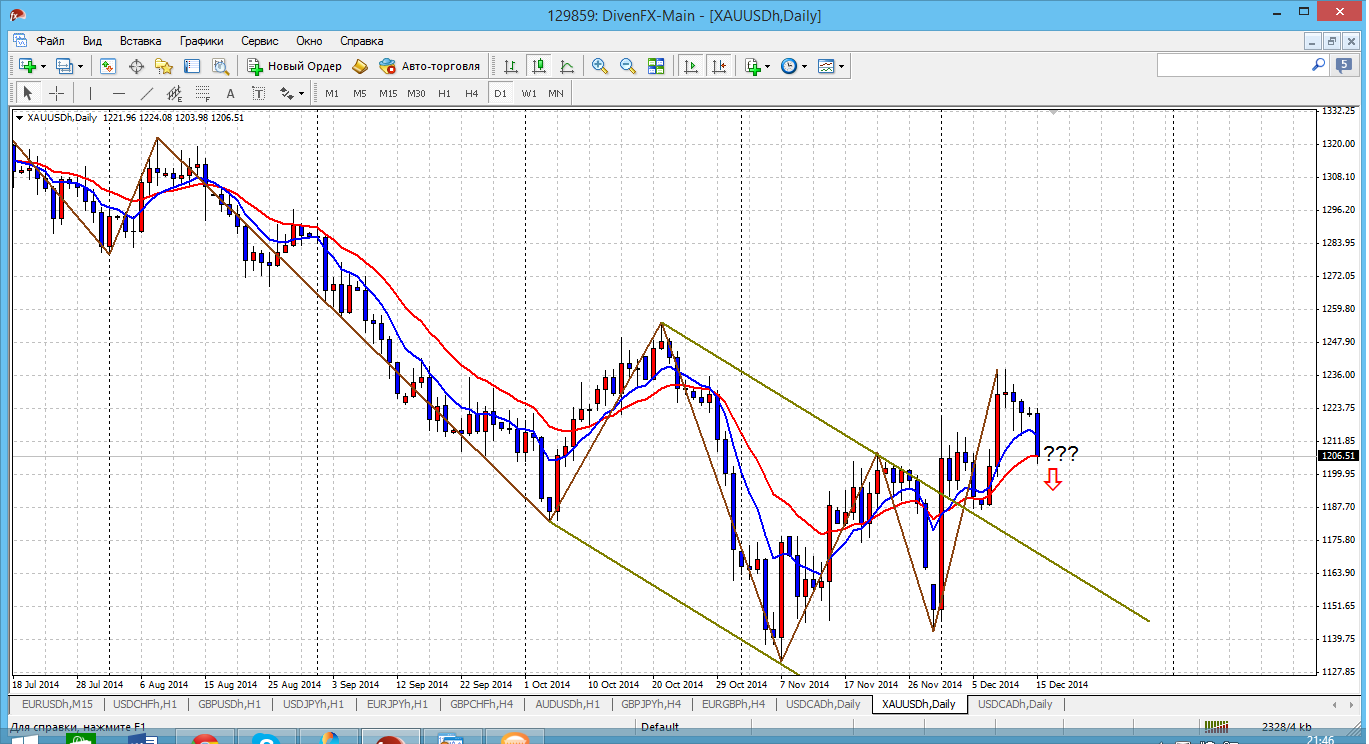Open the Indicators list icon
The width and height of the screenshot is (1369, 744).
752,66
